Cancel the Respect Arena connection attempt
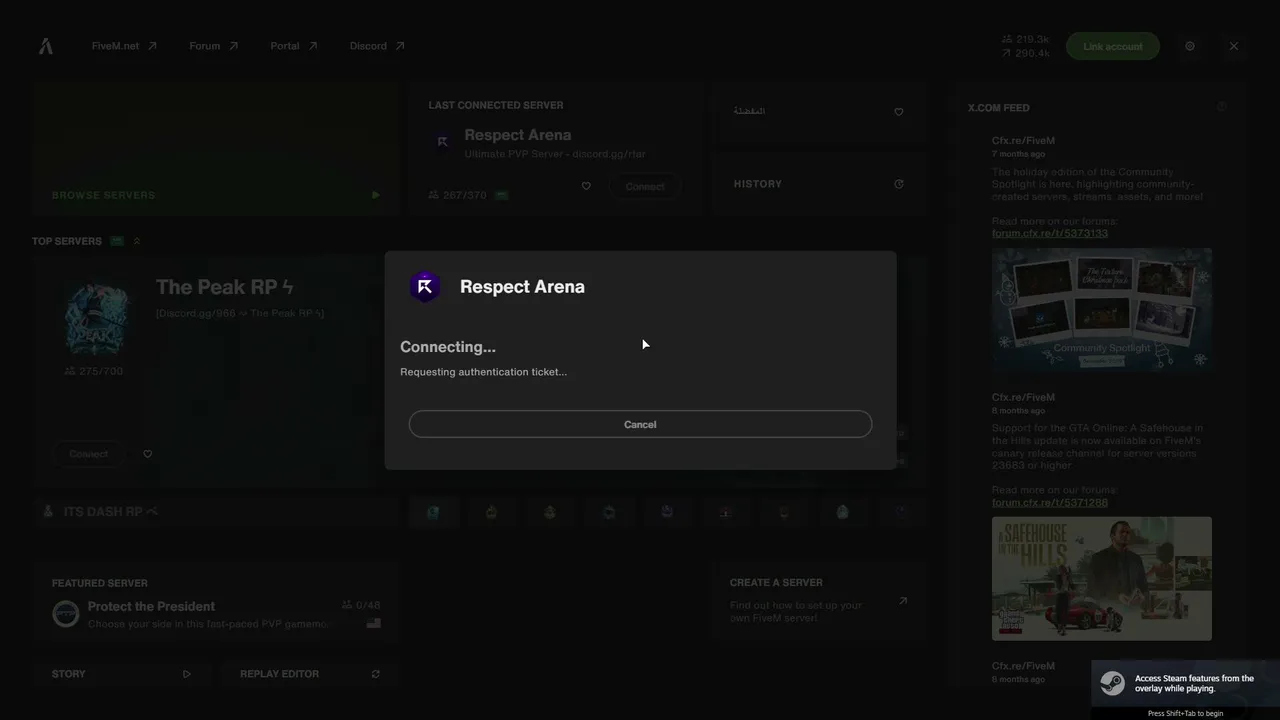 pos(640,424)
